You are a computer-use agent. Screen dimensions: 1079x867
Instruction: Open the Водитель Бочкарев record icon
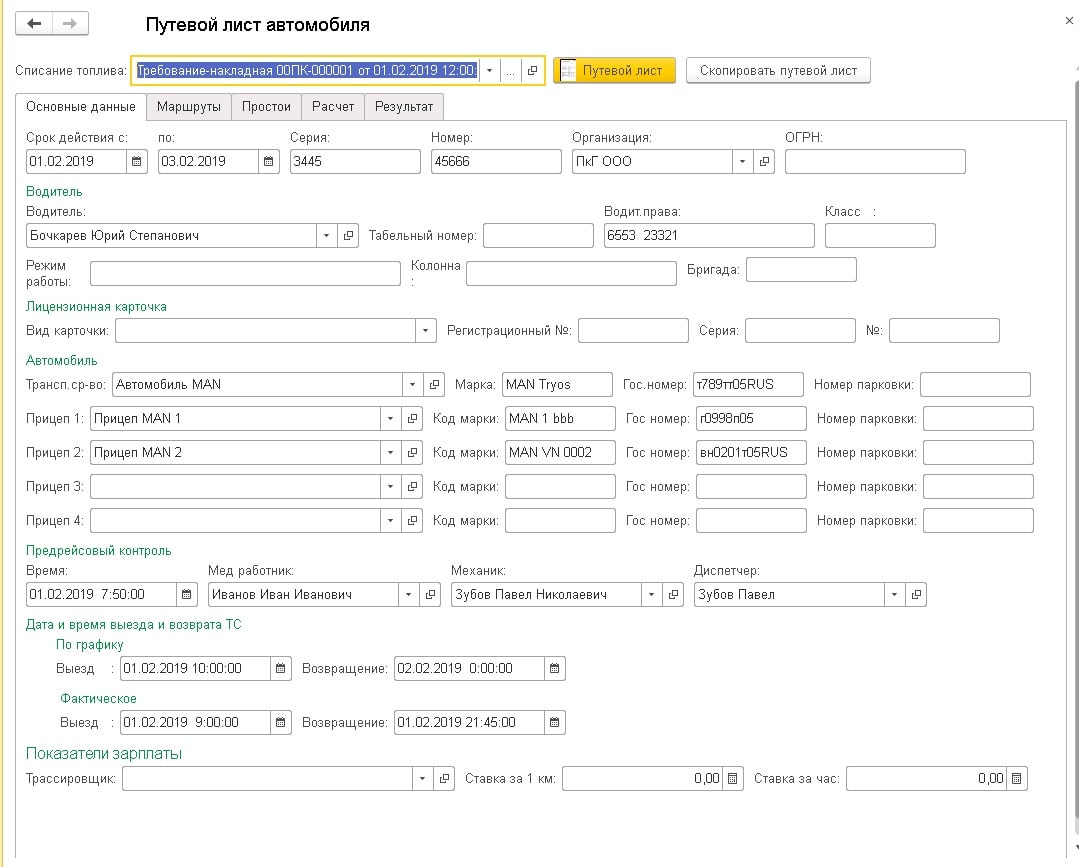point(348,235)
